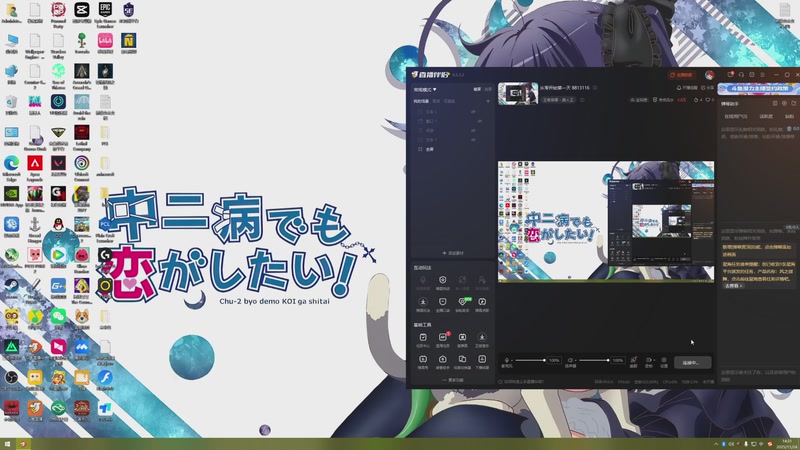This screenshot has width=800, height=450.
Task: Open the user avatar in title bar
Action: pos(709,75)
